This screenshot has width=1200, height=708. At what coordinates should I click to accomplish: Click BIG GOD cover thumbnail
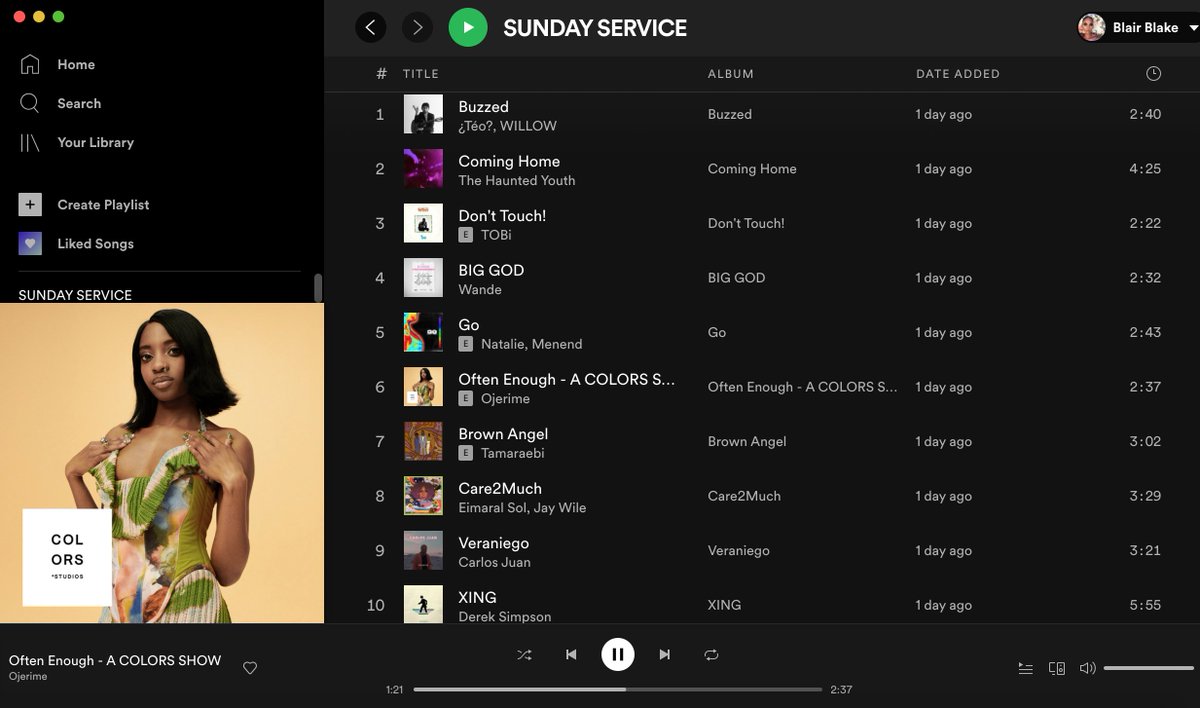pos(423,278)
